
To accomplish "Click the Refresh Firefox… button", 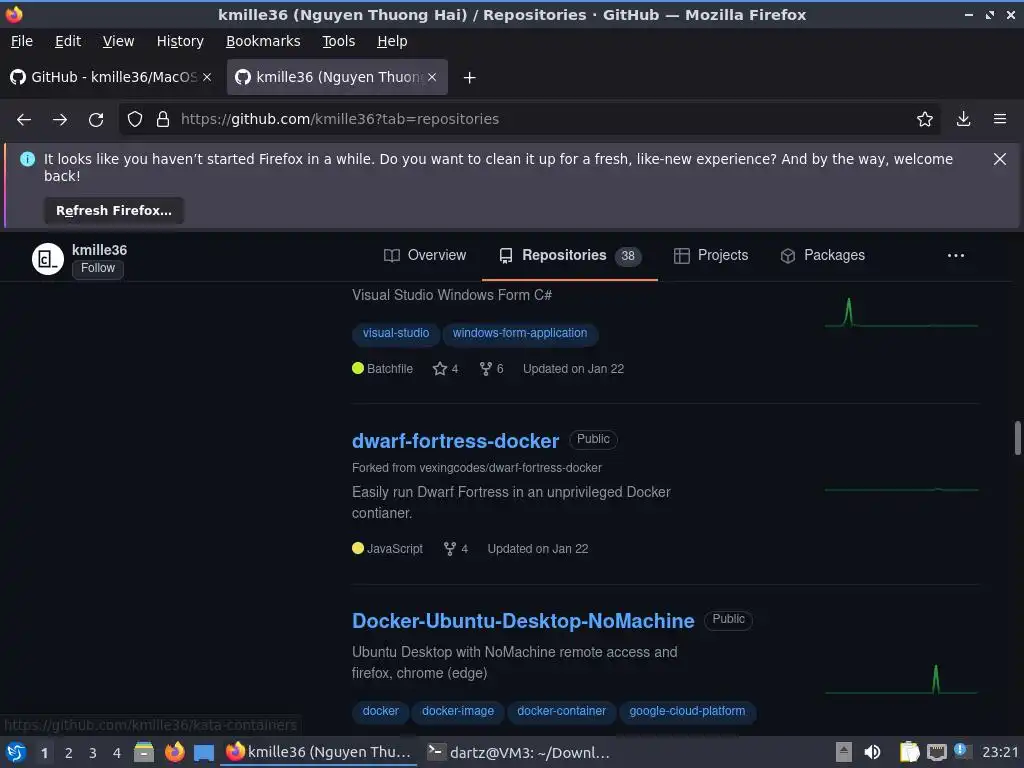I will pyautogui.click(x=114, y=210).
